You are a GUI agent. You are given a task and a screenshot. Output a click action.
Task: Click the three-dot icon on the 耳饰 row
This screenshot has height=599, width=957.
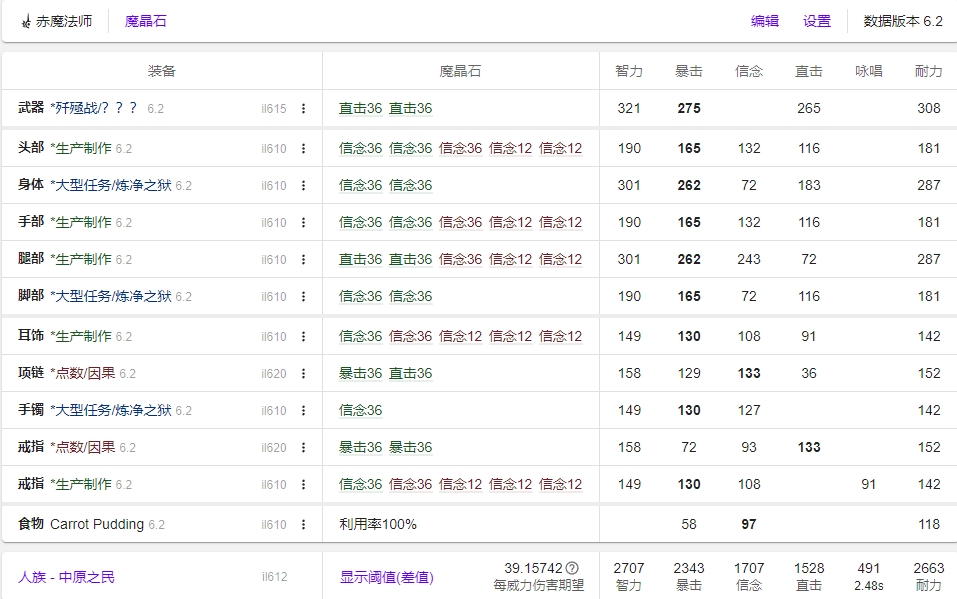tap(304, 337)
